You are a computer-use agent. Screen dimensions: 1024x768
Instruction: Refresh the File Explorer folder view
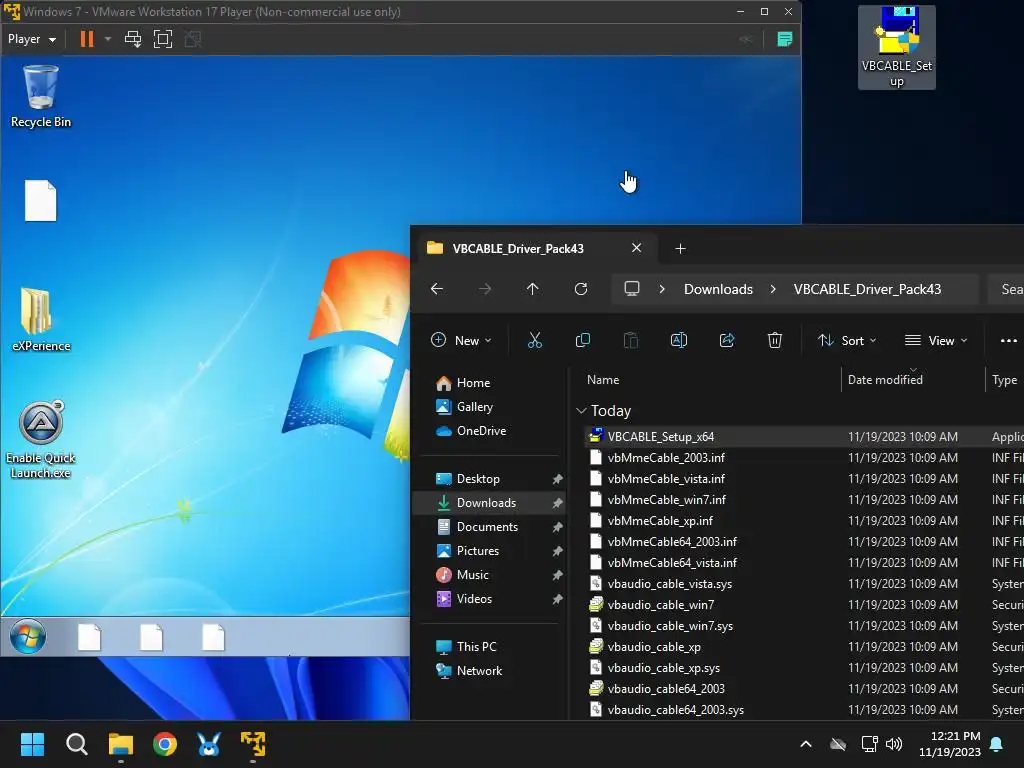coord(581,289)
